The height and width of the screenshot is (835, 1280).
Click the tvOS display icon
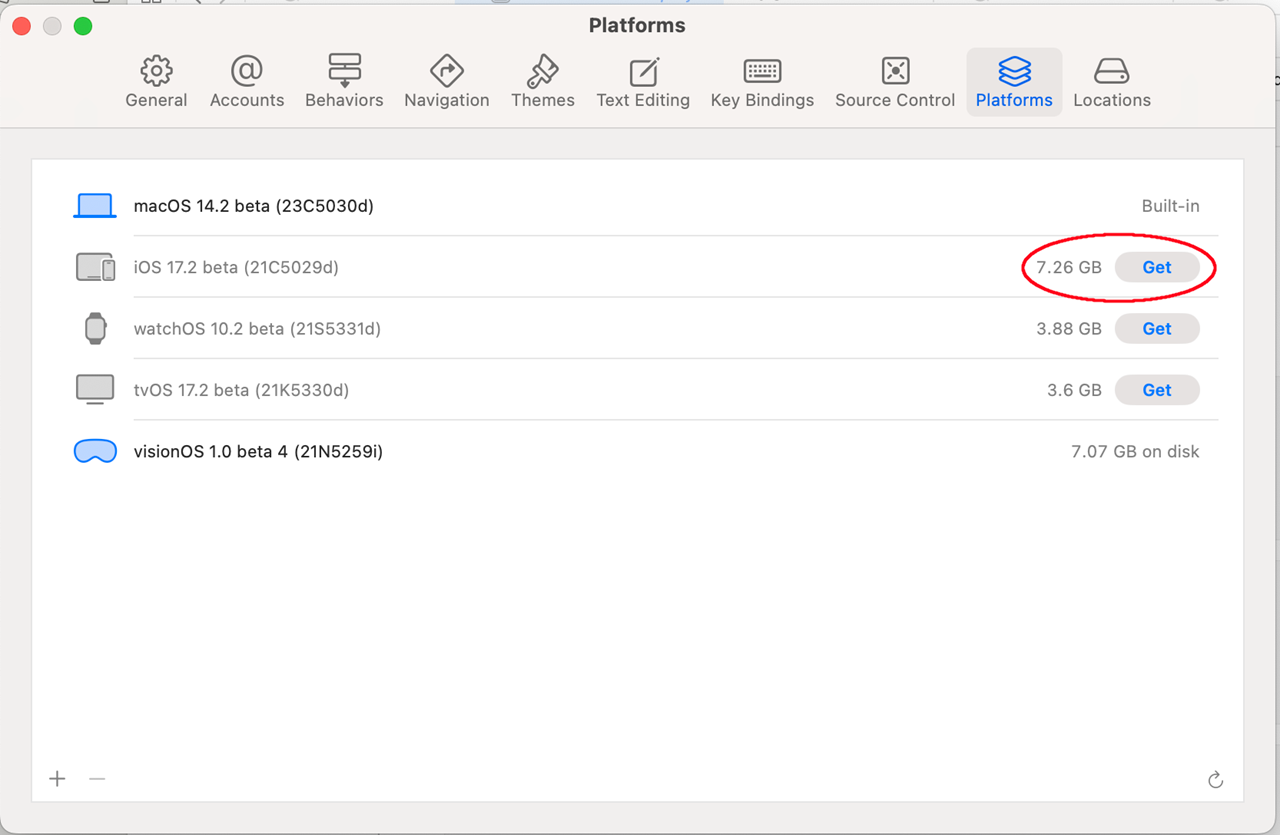(95, 390)
